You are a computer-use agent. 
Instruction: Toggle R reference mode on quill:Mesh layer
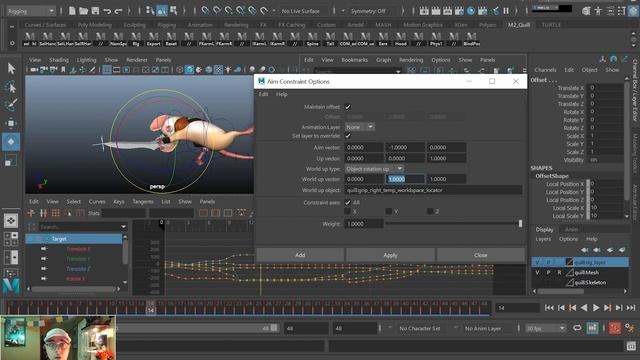[x=559, y=272]
